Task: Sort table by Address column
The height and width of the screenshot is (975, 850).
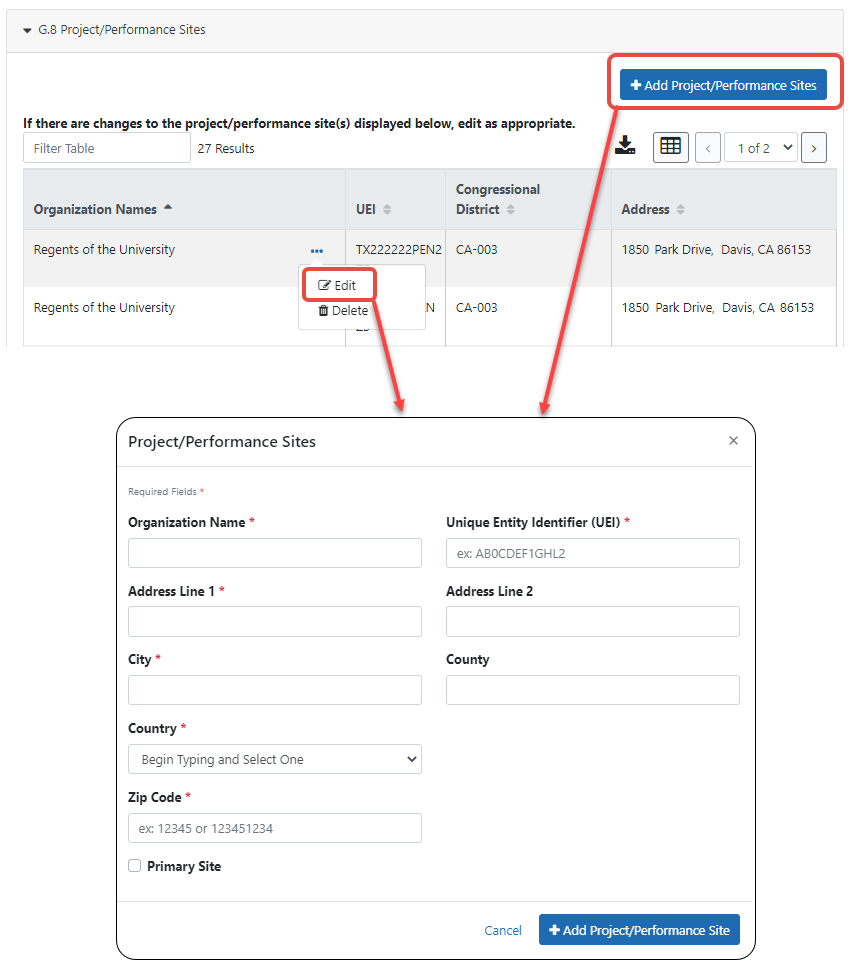Action: pyautogui.click(x=681, y=210)
